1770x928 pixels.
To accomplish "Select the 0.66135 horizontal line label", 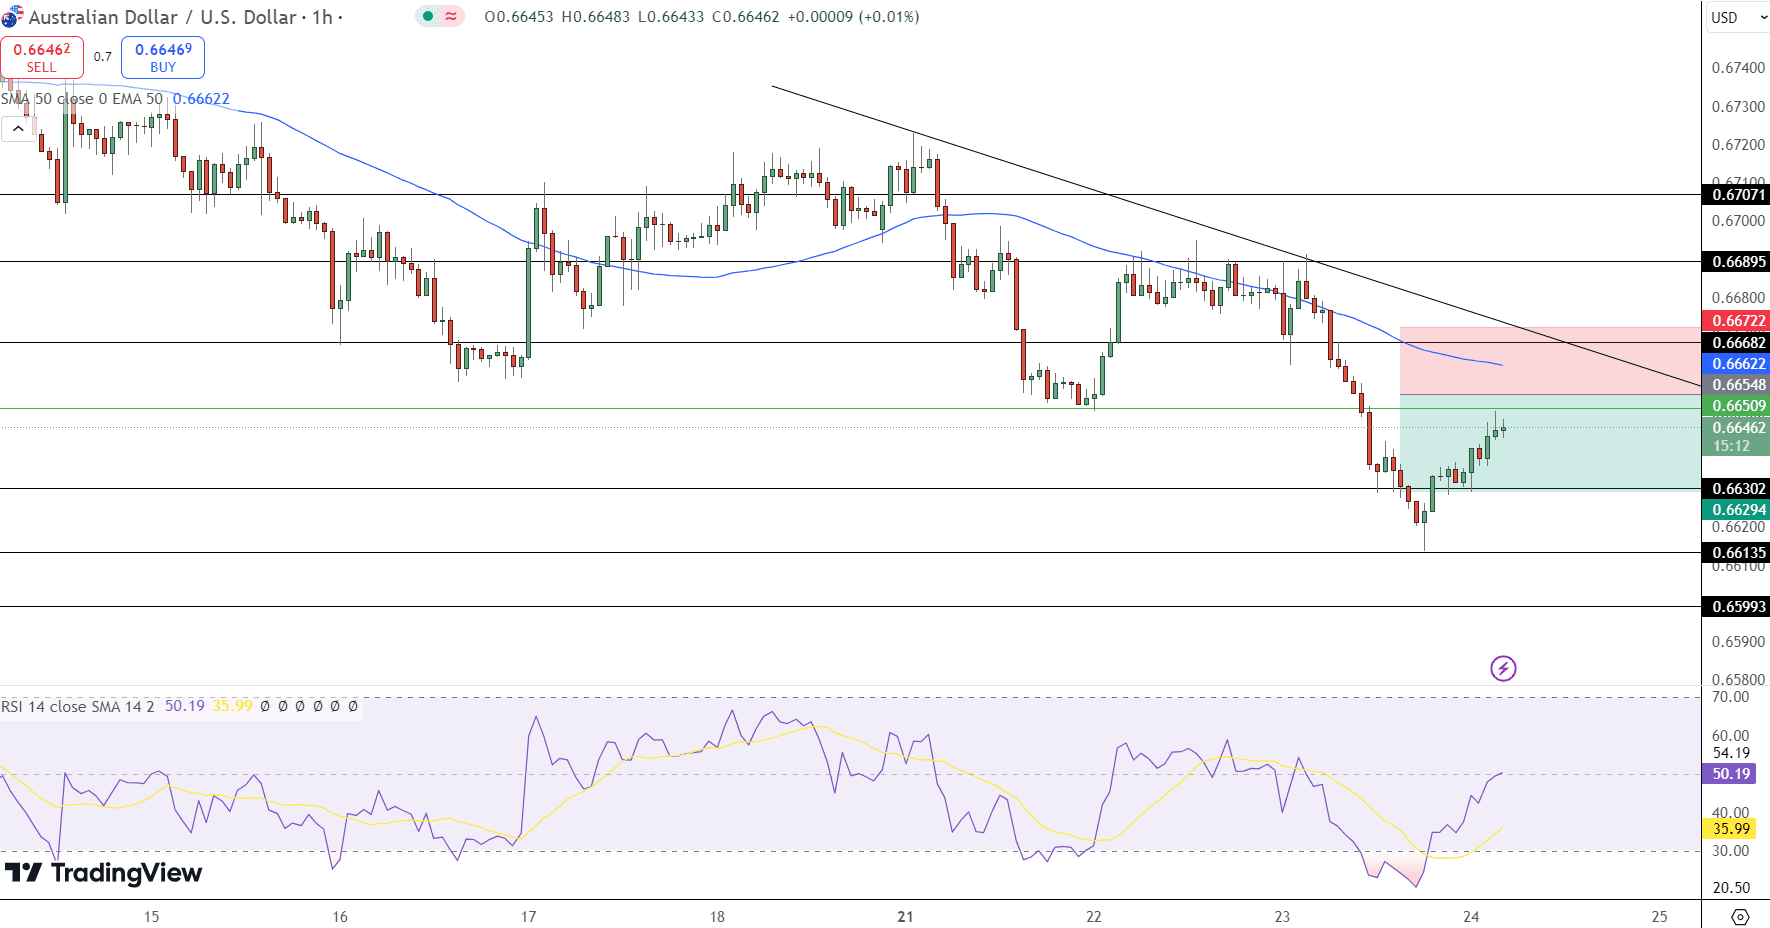I will point(1737,553).
